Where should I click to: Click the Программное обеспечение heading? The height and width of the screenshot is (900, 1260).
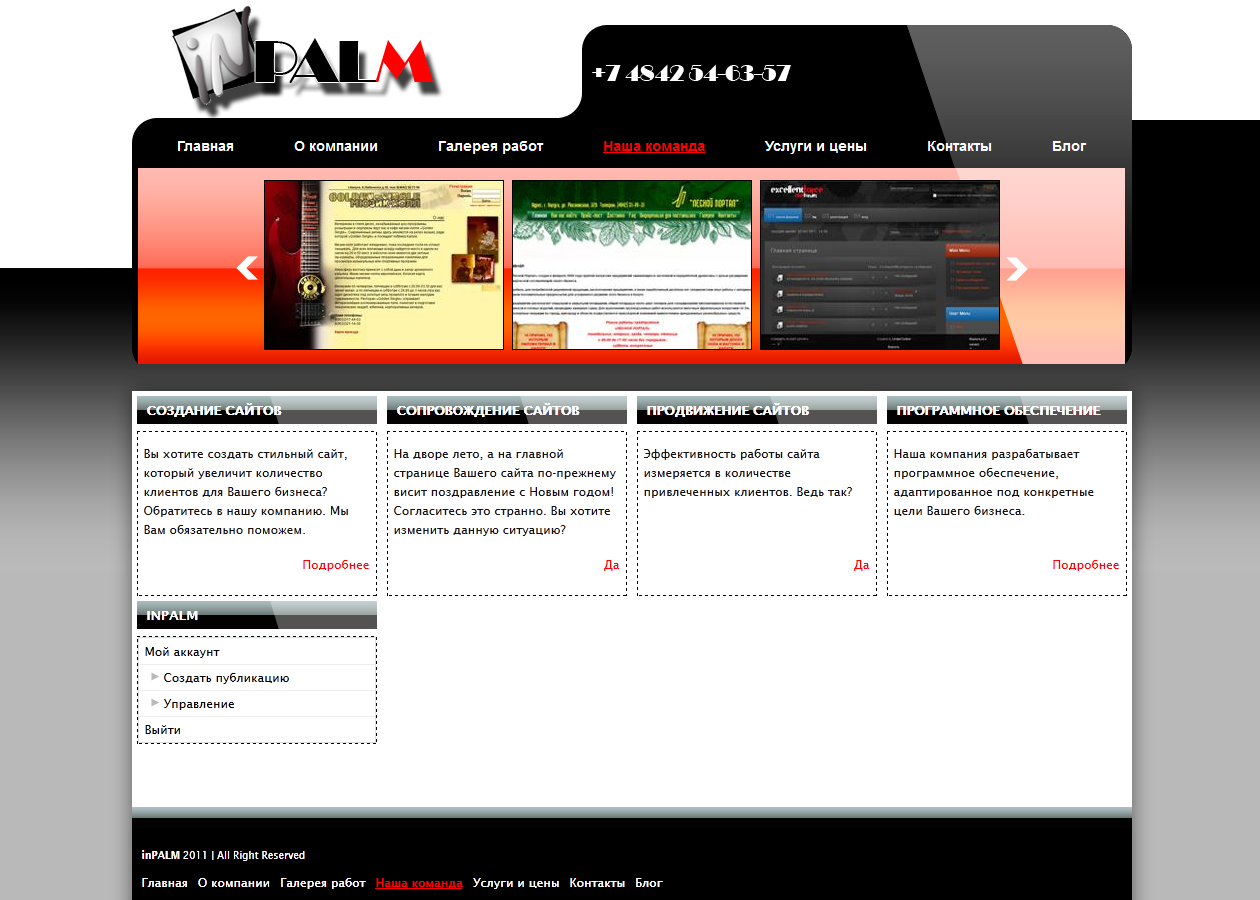(x=999, y=411)
